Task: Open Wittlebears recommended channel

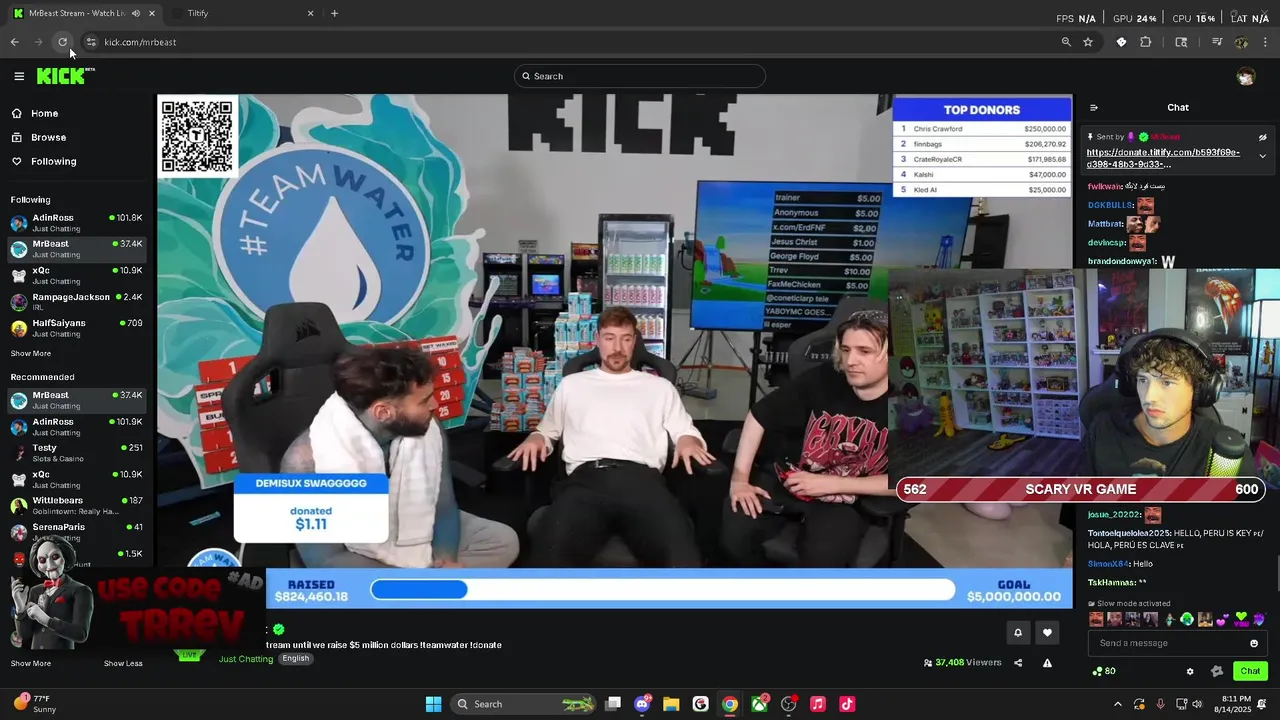Action: (x=77, y=505)
